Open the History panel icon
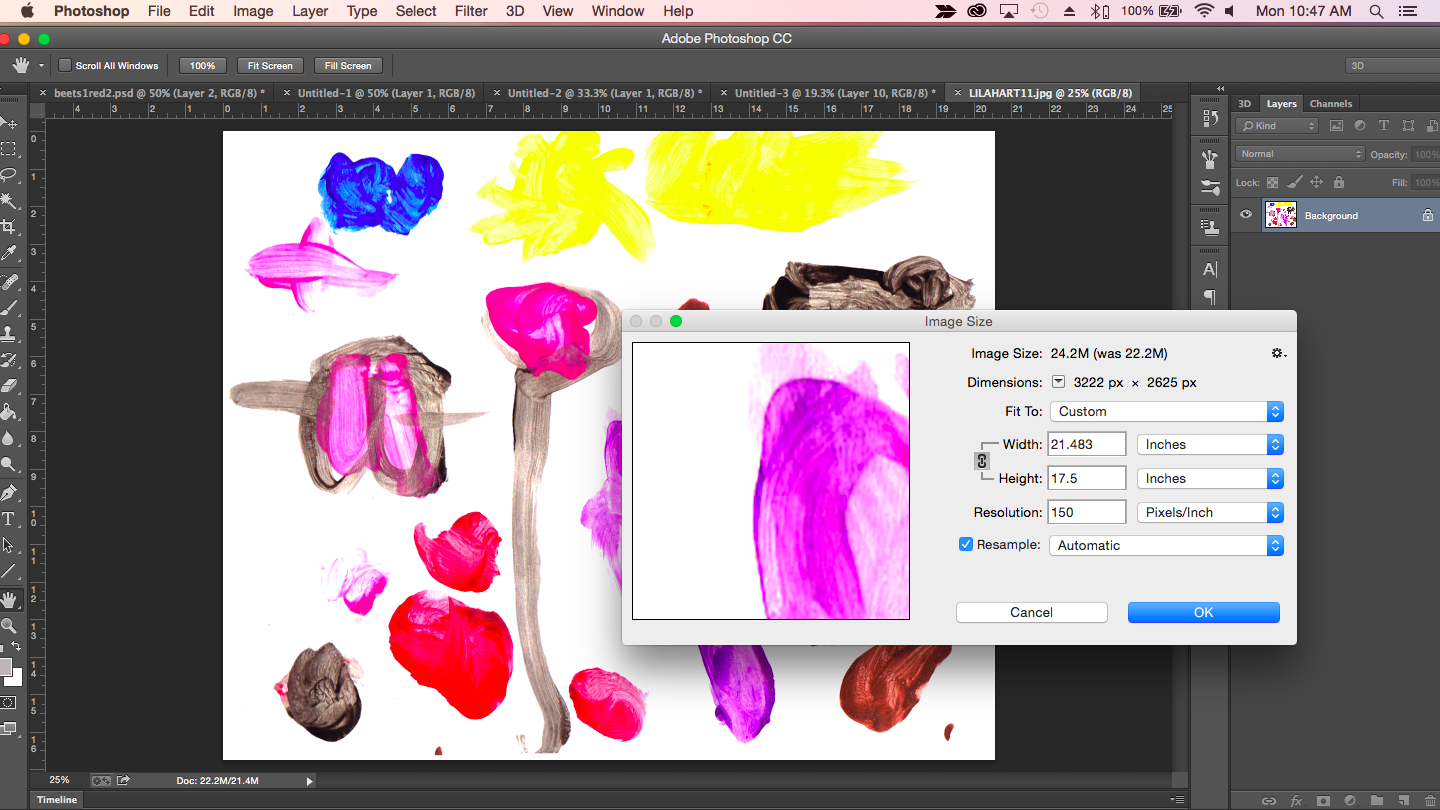 [1210, 118]
